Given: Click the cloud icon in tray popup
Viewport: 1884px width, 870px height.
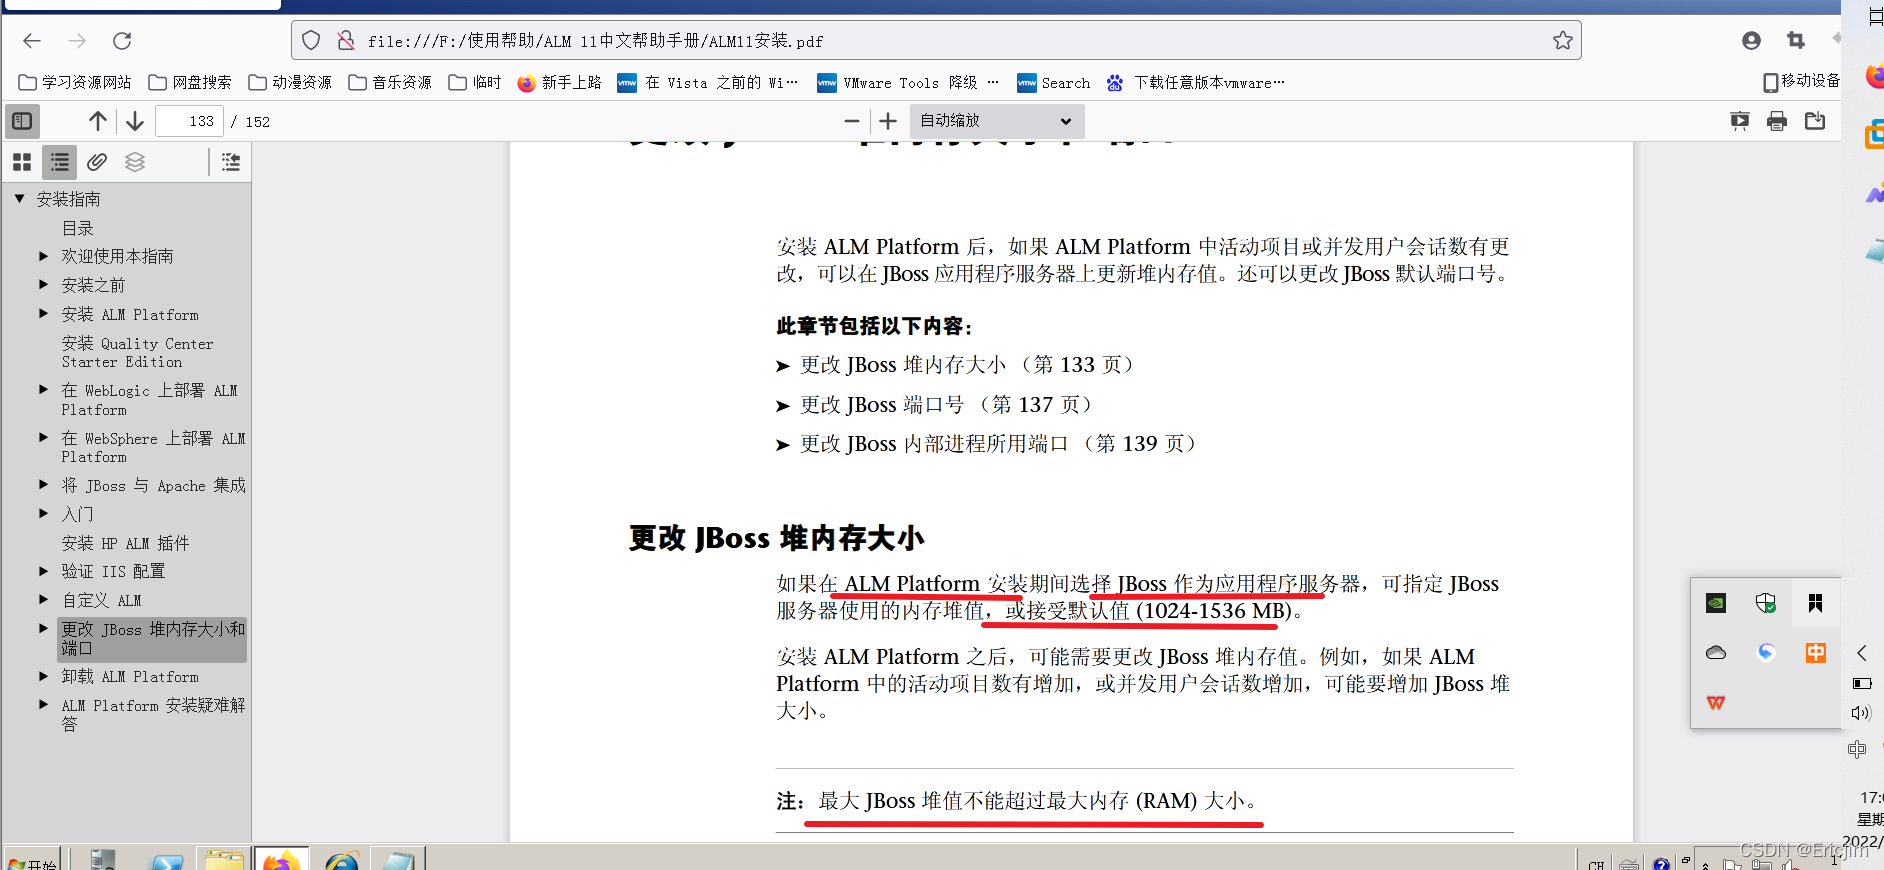Looking at the screenshot, I should tap(1716, 653).
